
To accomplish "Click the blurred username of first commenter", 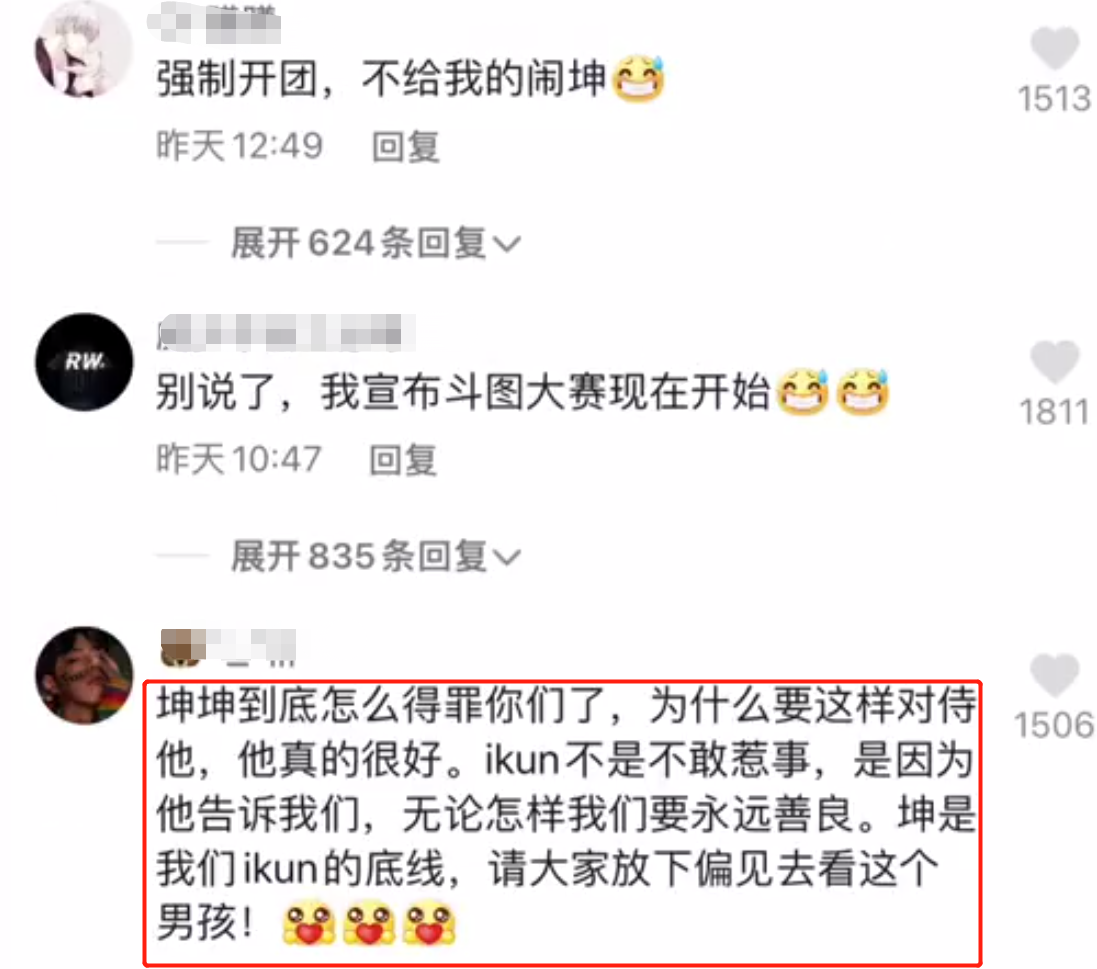I will (x=214, y=21).
